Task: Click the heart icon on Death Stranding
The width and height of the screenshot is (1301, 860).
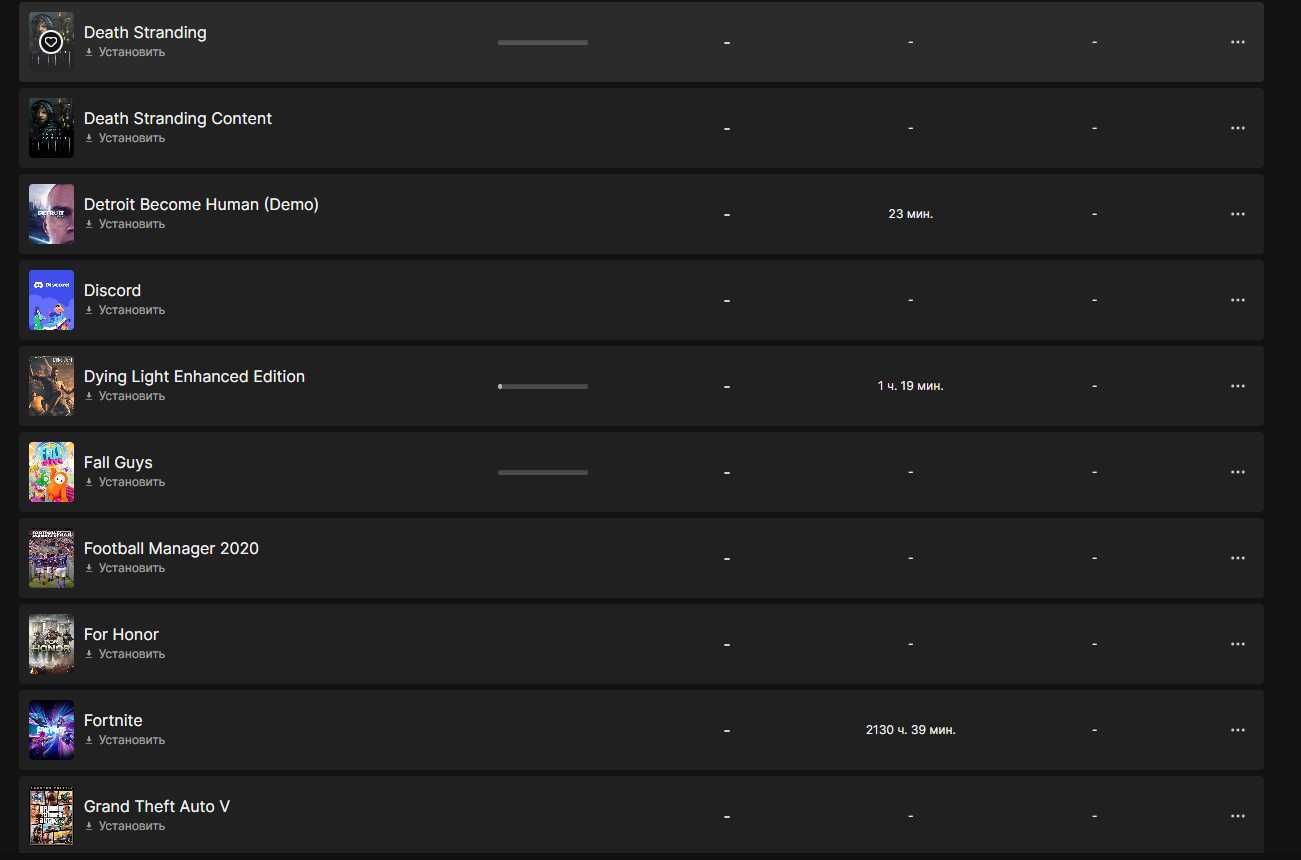Action: (51, 42)
